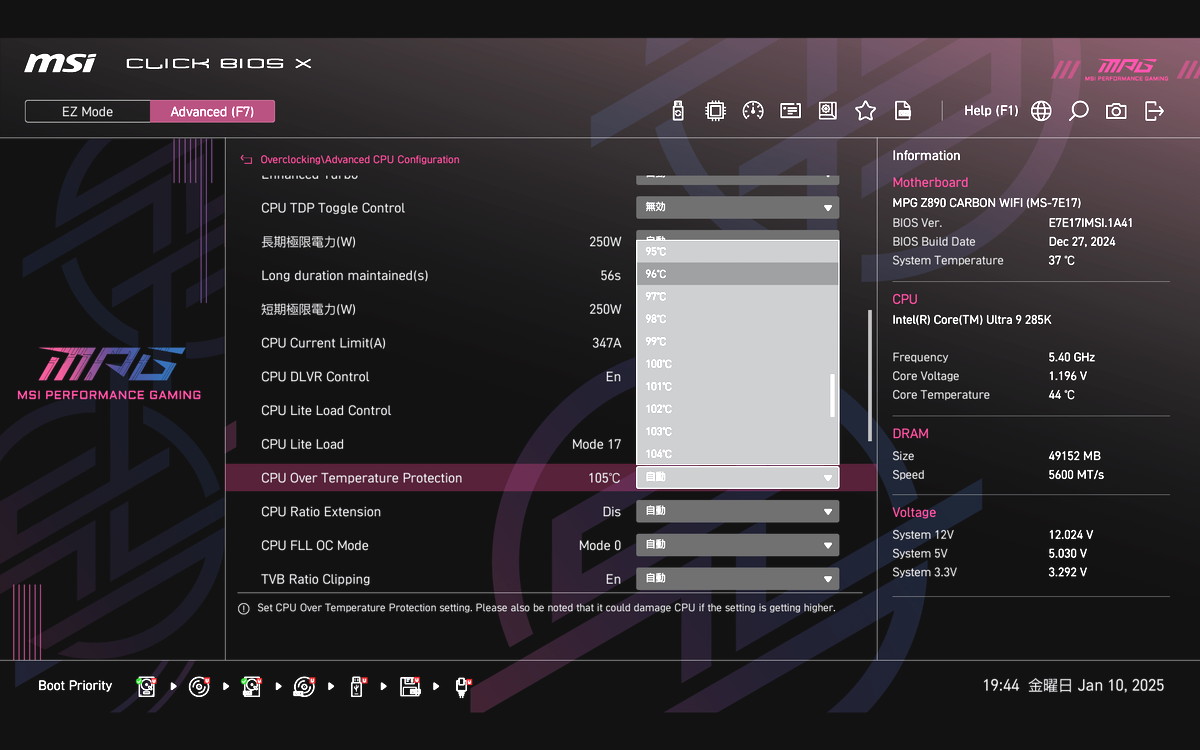The width and height of the screenshot is (1200, 750).
Task: Select optical drive with tray, fourth boot device
Action: 304,686
